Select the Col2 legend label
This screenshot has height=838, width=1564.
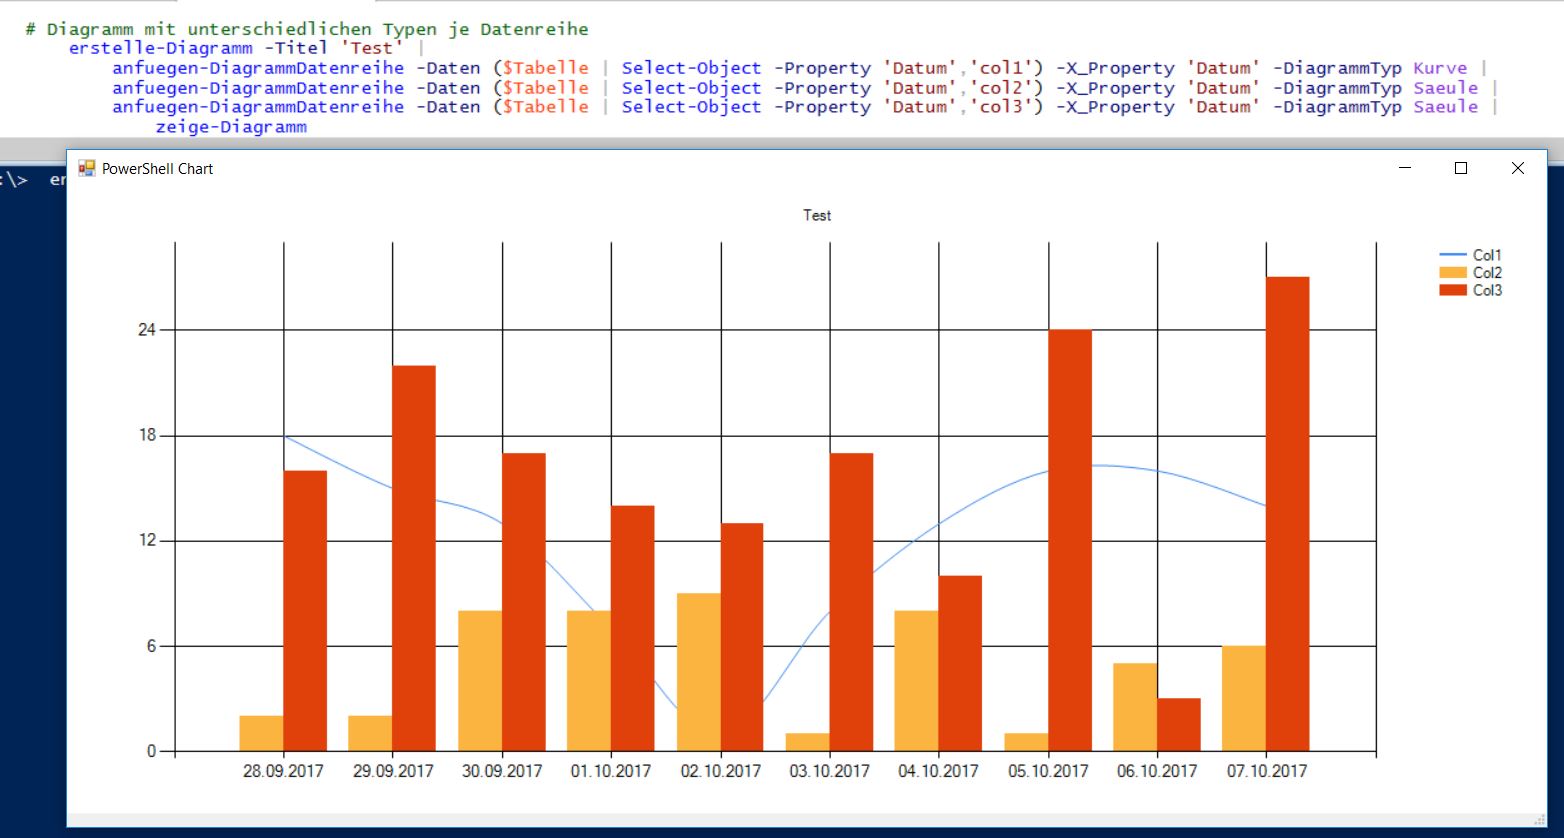(x=1487, y=272)
